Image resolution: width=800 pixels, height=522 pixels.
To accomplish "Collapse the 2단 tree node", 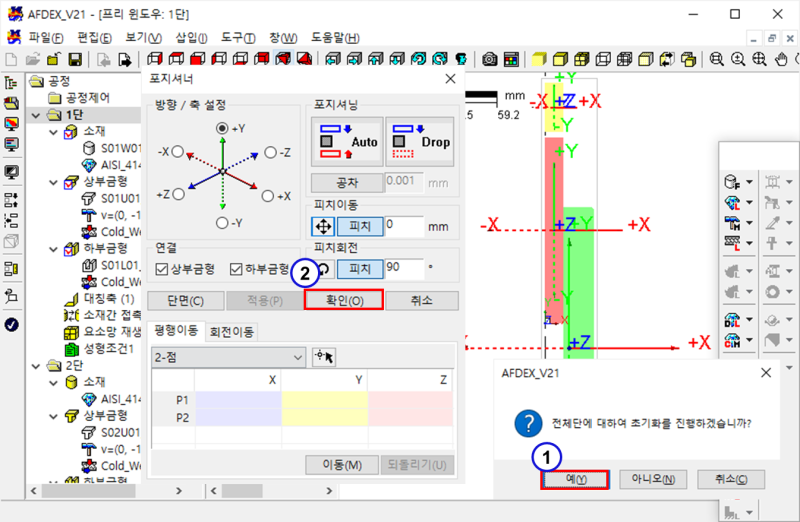I will tap(36, 366).
